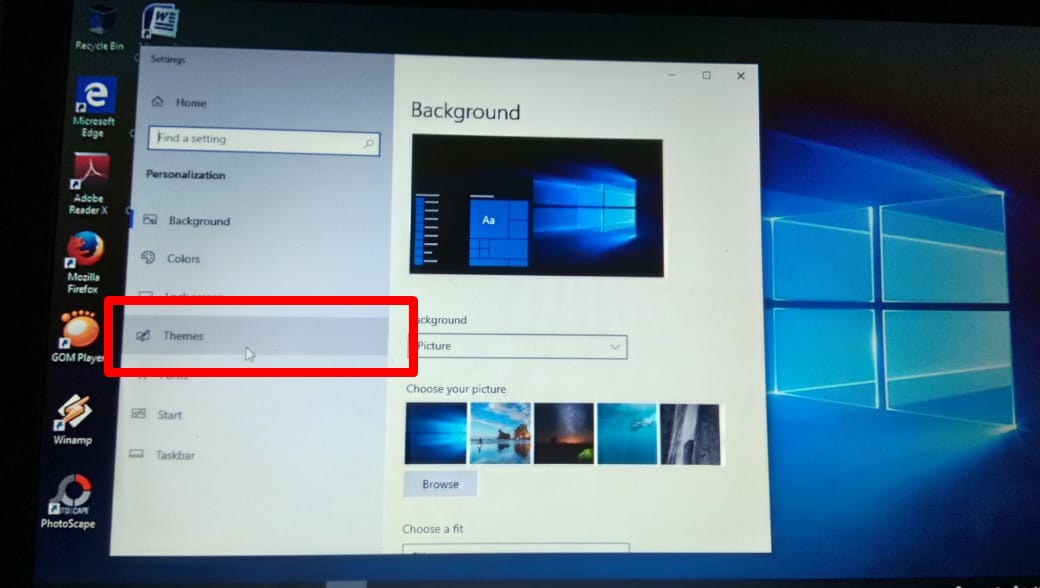Select the beach picture thumbnail
The height and width of the screenshot is (588, 1040).
coord(499,433)
